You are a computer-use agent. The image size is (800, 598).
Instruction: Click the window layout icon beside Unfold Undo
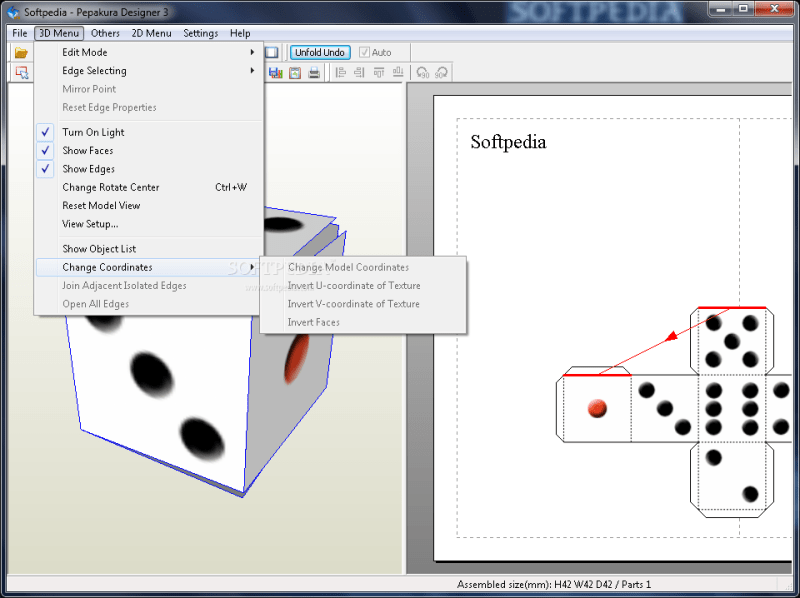(271, 52)
